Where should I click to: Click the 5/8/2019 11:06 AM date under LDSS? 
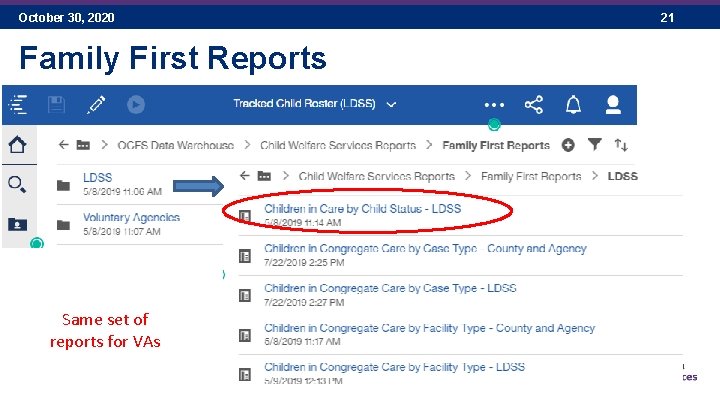(123, 191)
